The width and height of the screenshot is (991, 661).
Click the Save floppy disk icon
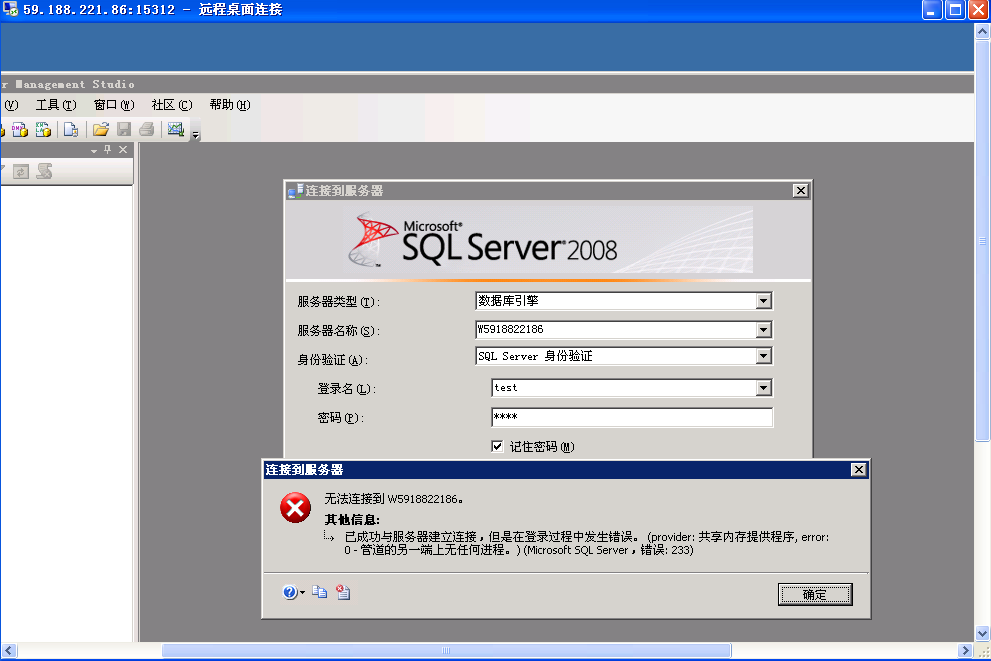coord(124,130)
